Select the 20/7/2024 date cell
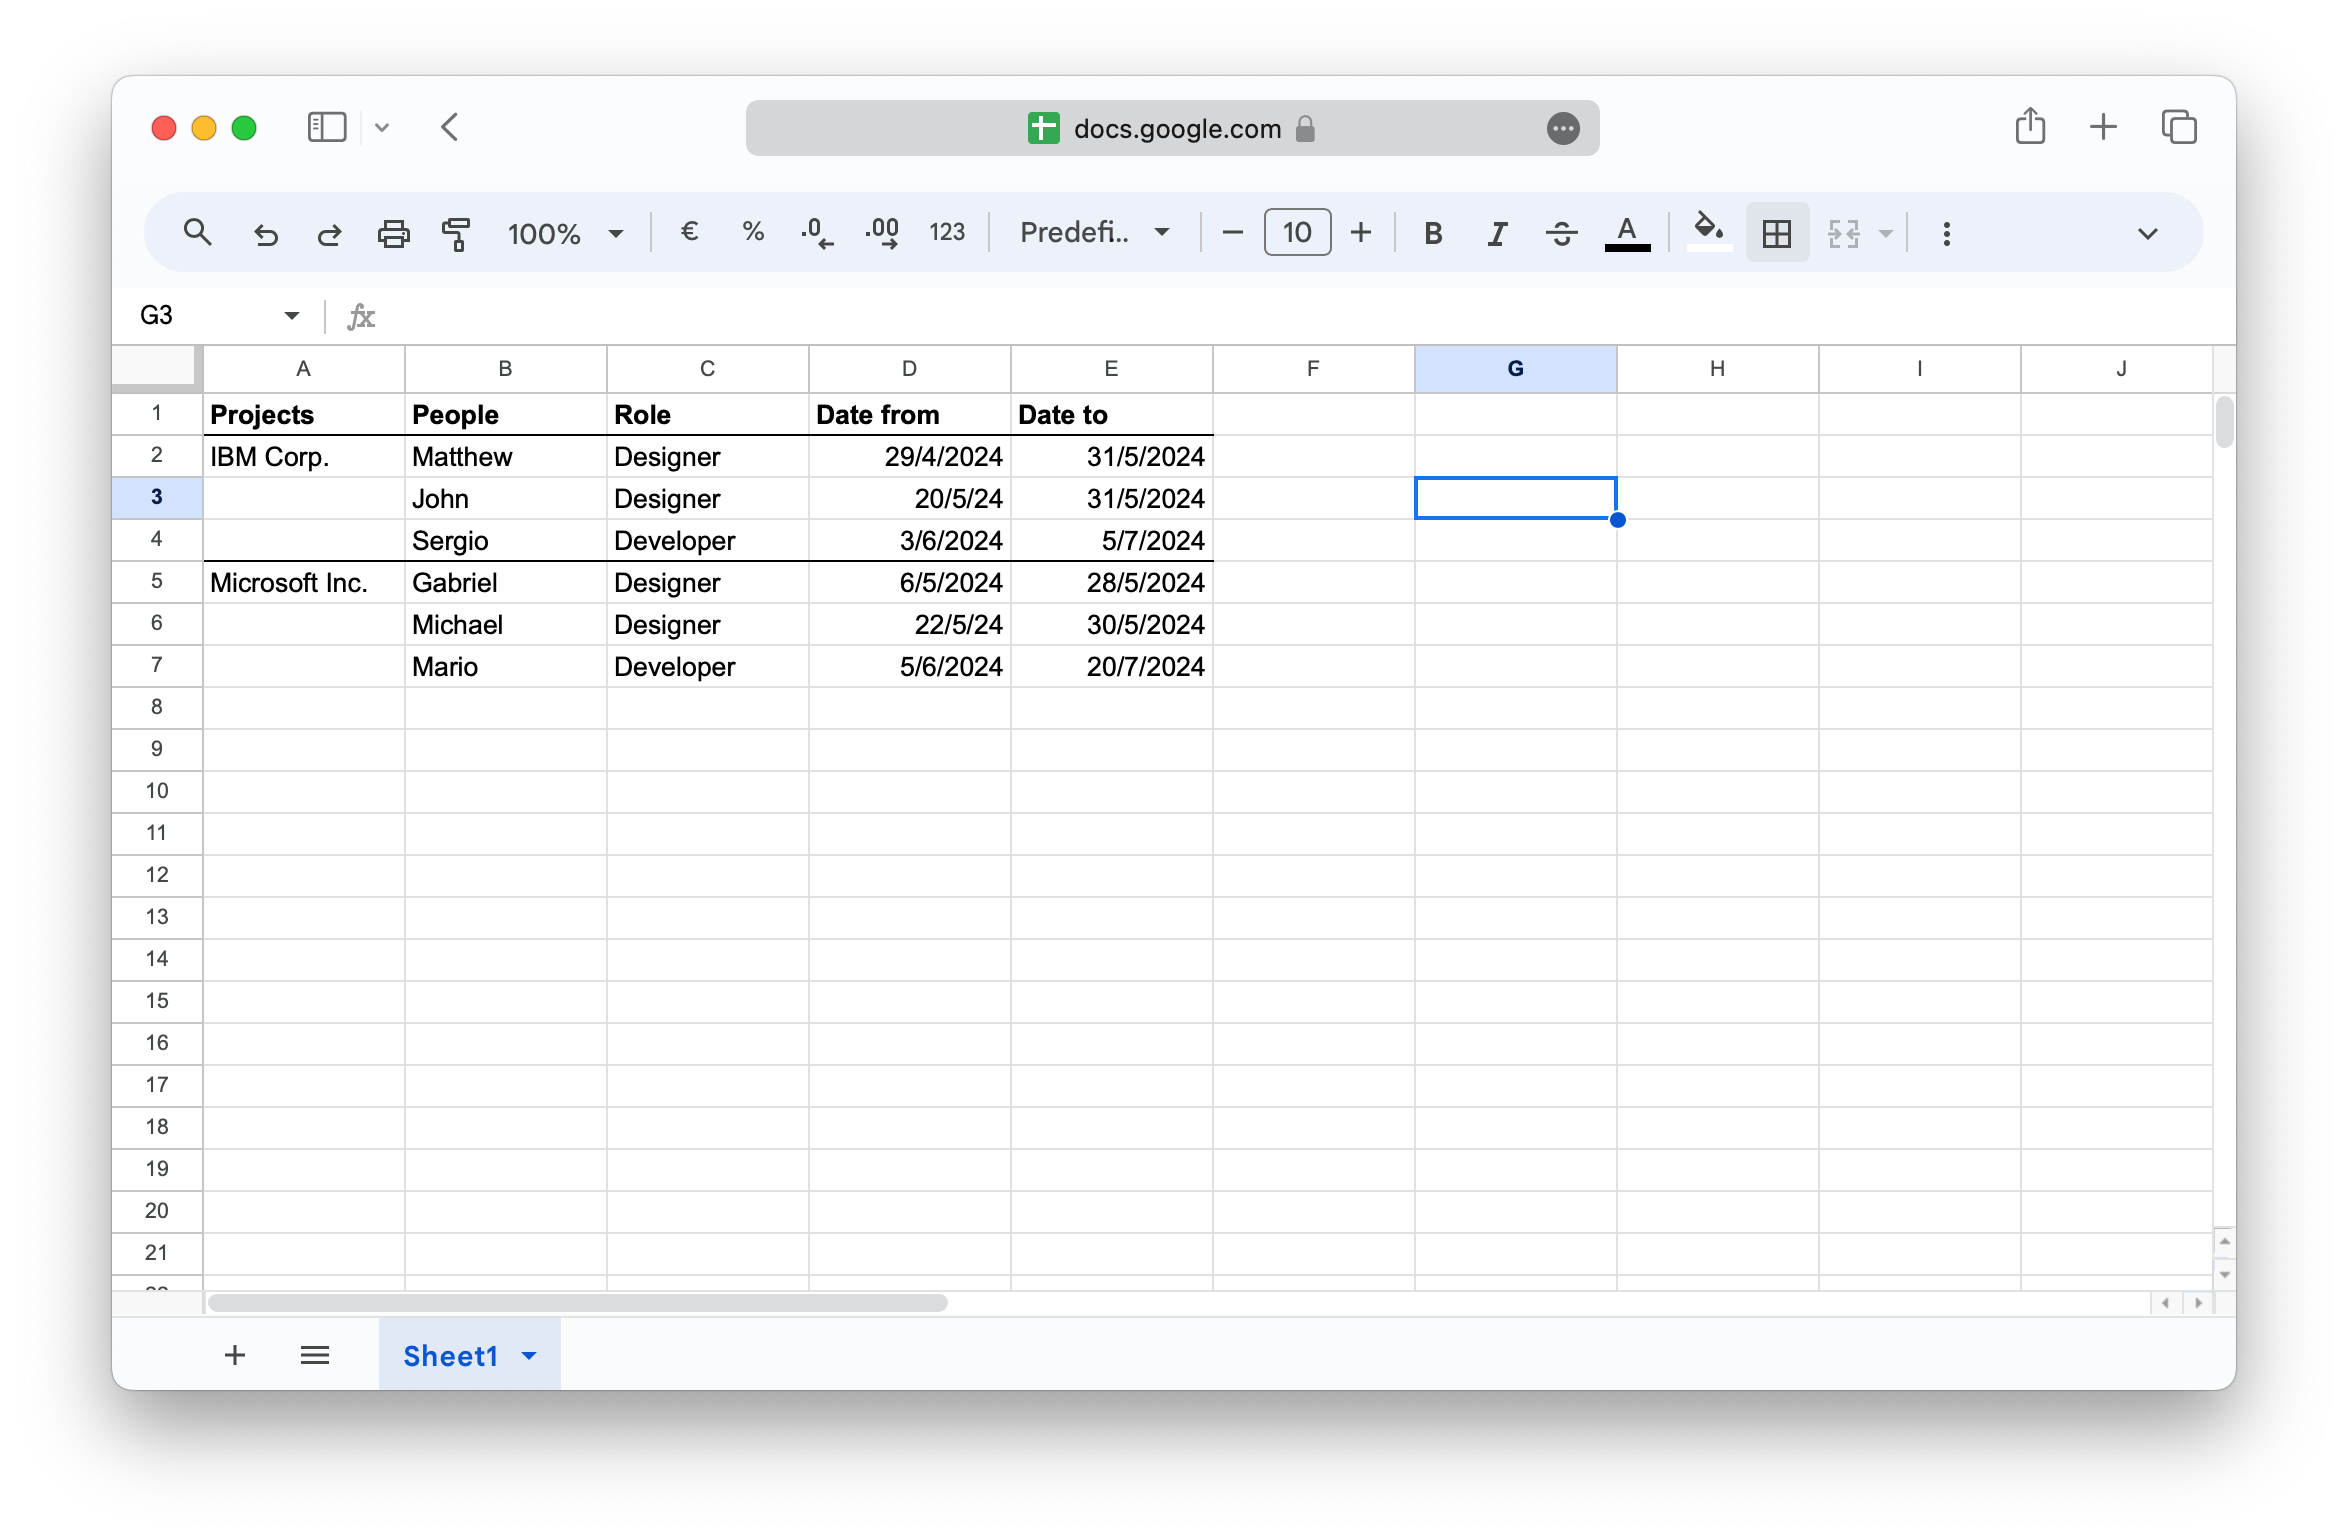This screenshot has width=2348, height=1538. (x=1111, y=666)
